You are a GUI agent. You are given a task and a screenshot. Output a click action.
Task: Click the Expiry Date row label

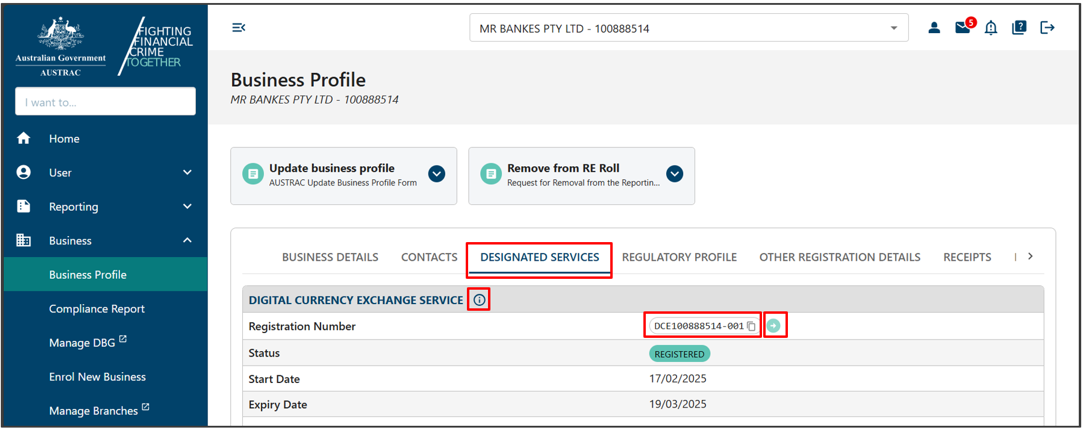[x=277, y=404]
